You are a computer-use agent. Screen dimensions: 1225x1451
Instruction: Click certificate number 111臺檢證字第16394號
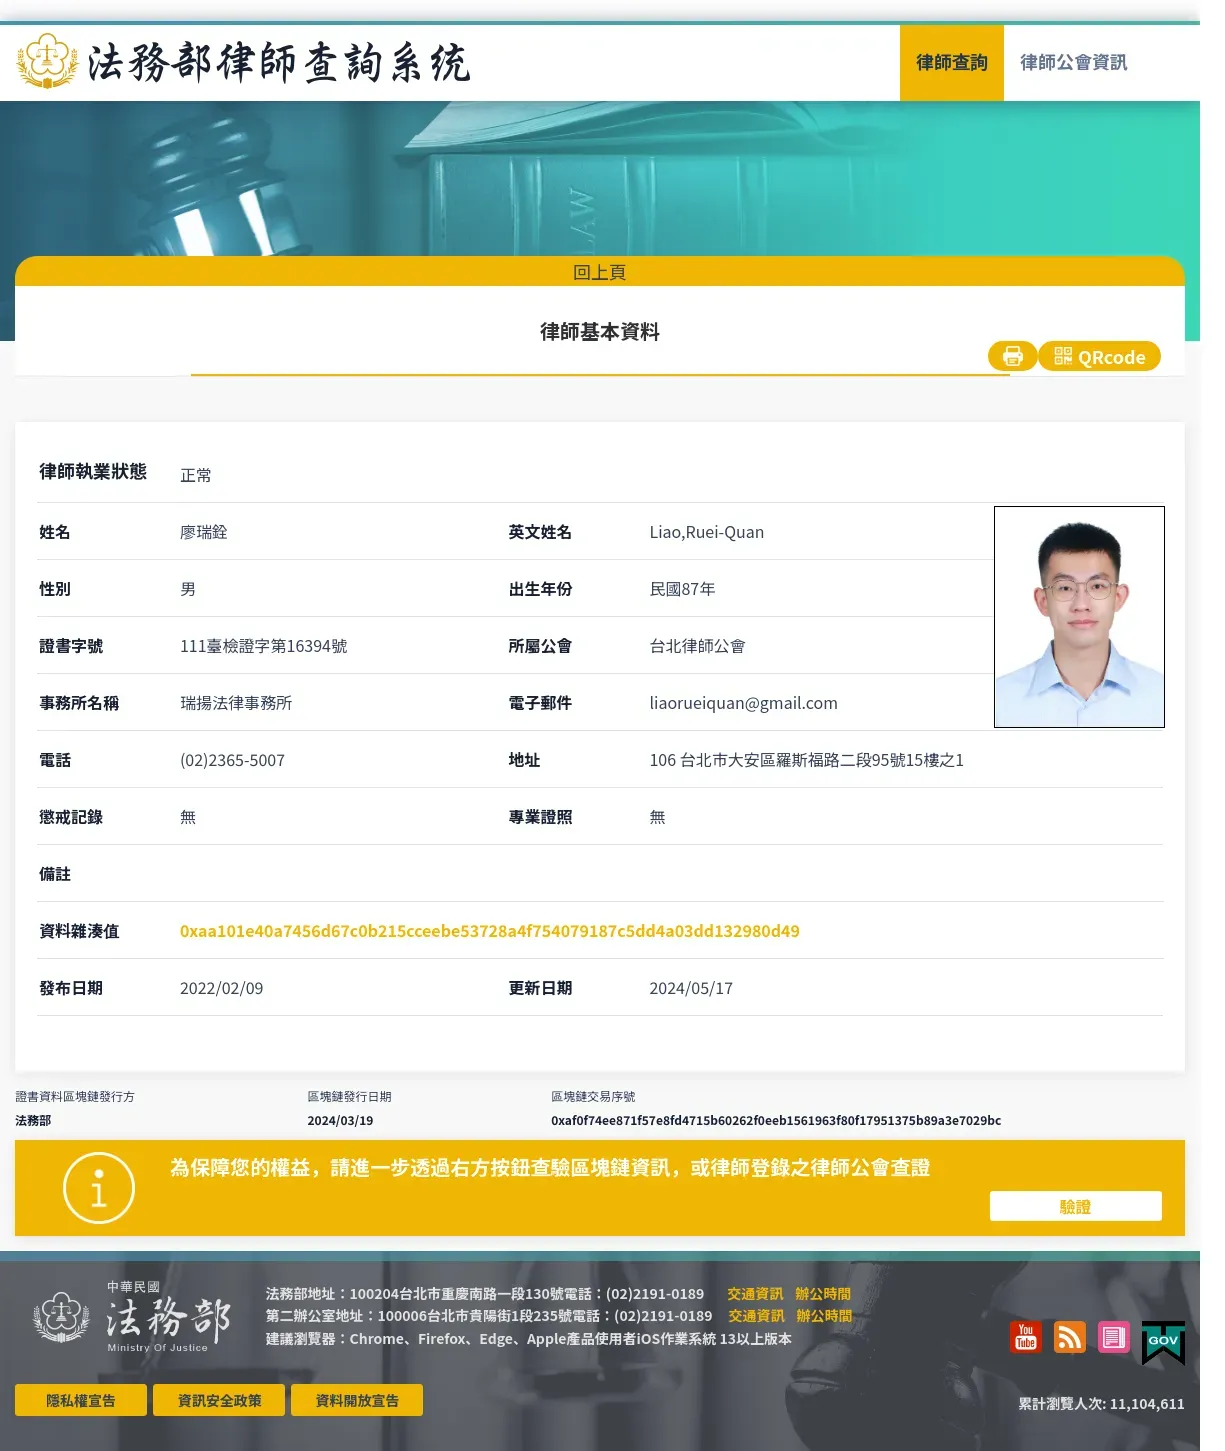(263, 646)
